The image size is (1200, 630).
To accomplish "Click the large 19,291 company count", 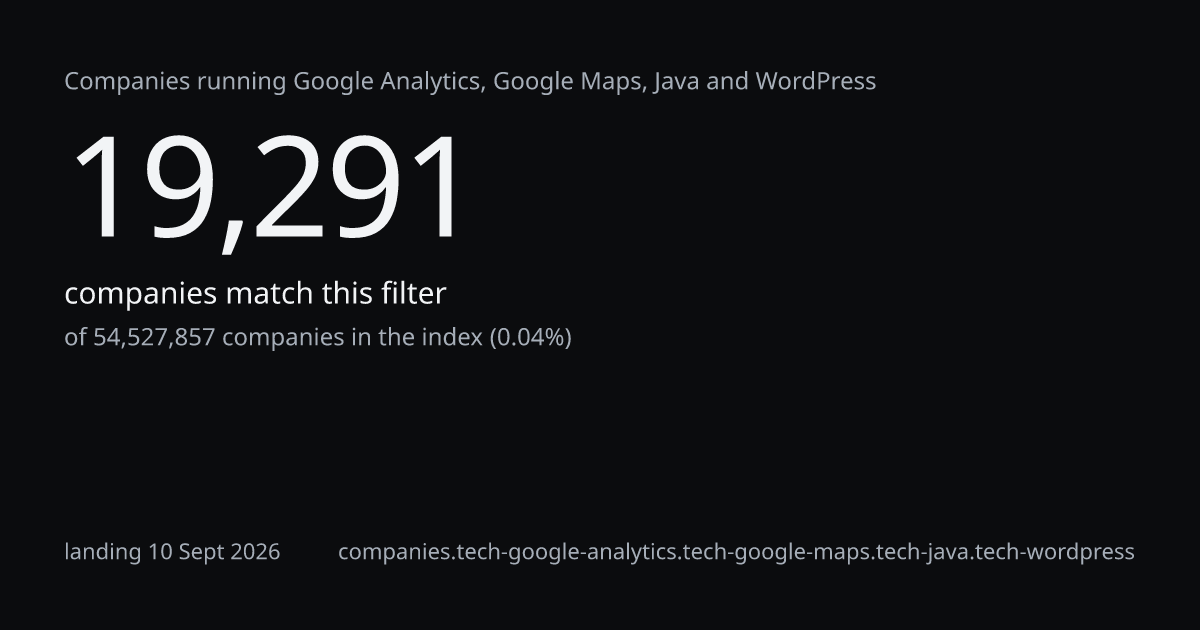I will (267, 190).
